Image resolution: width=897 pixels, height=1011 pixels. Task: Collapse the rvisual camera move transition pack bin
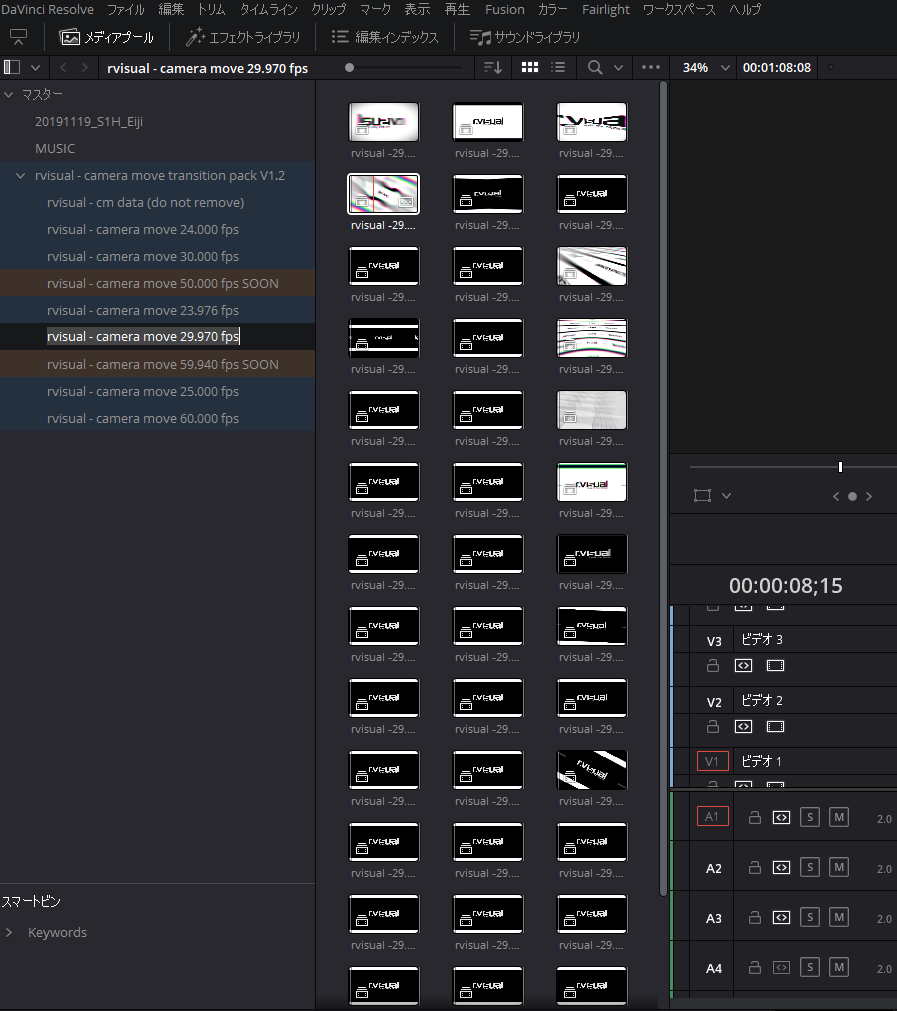21,175
